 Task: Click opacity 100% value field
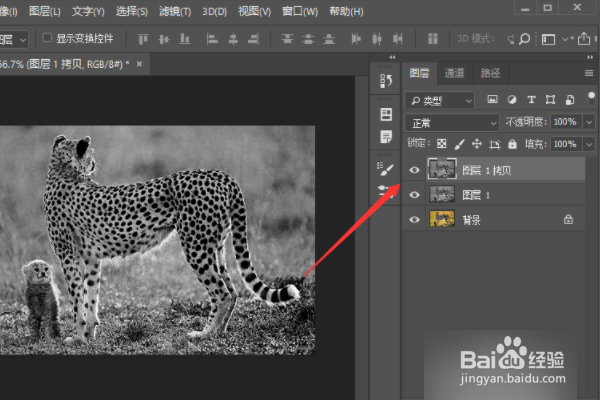(x=566, y=122)
